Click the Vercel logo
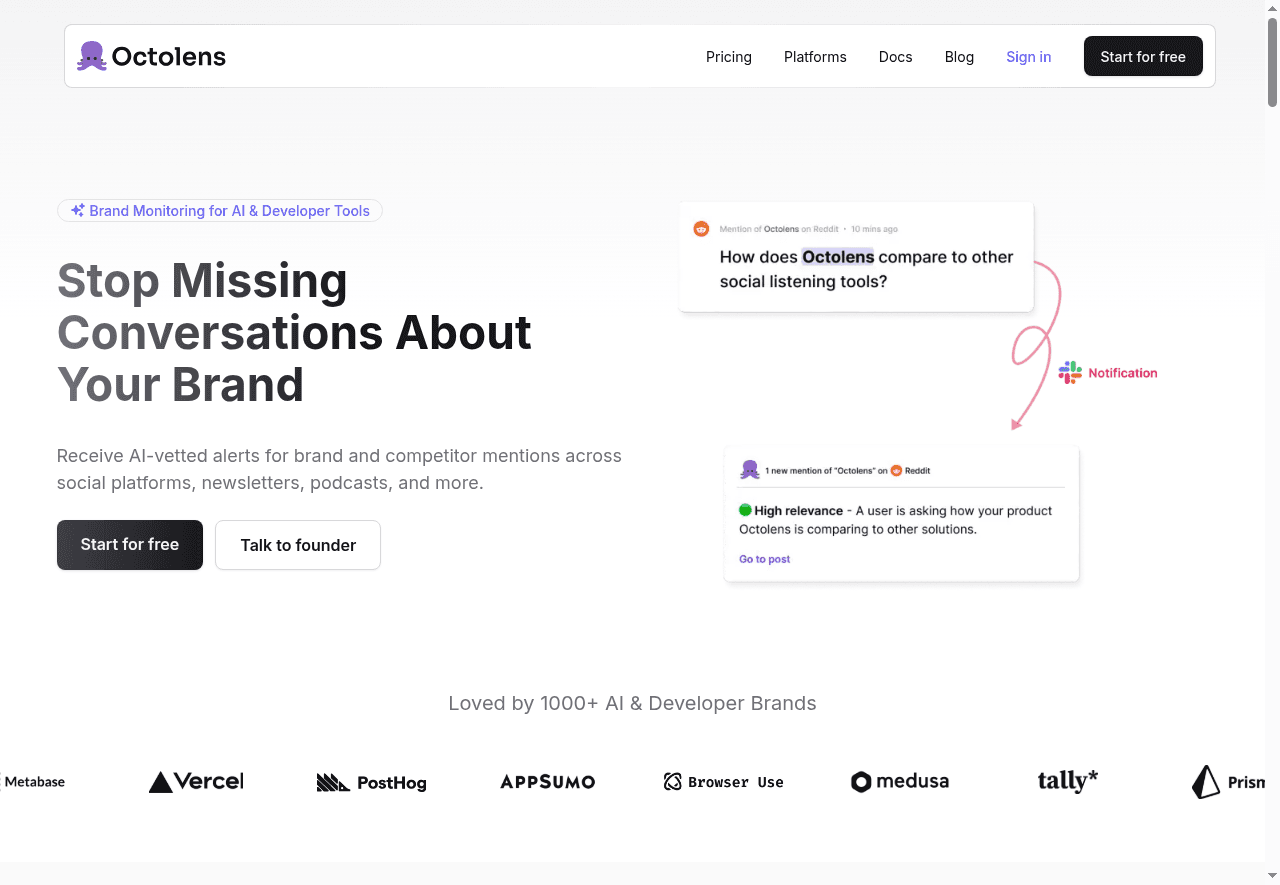The image size is (1280, 885). coord(196,782)
